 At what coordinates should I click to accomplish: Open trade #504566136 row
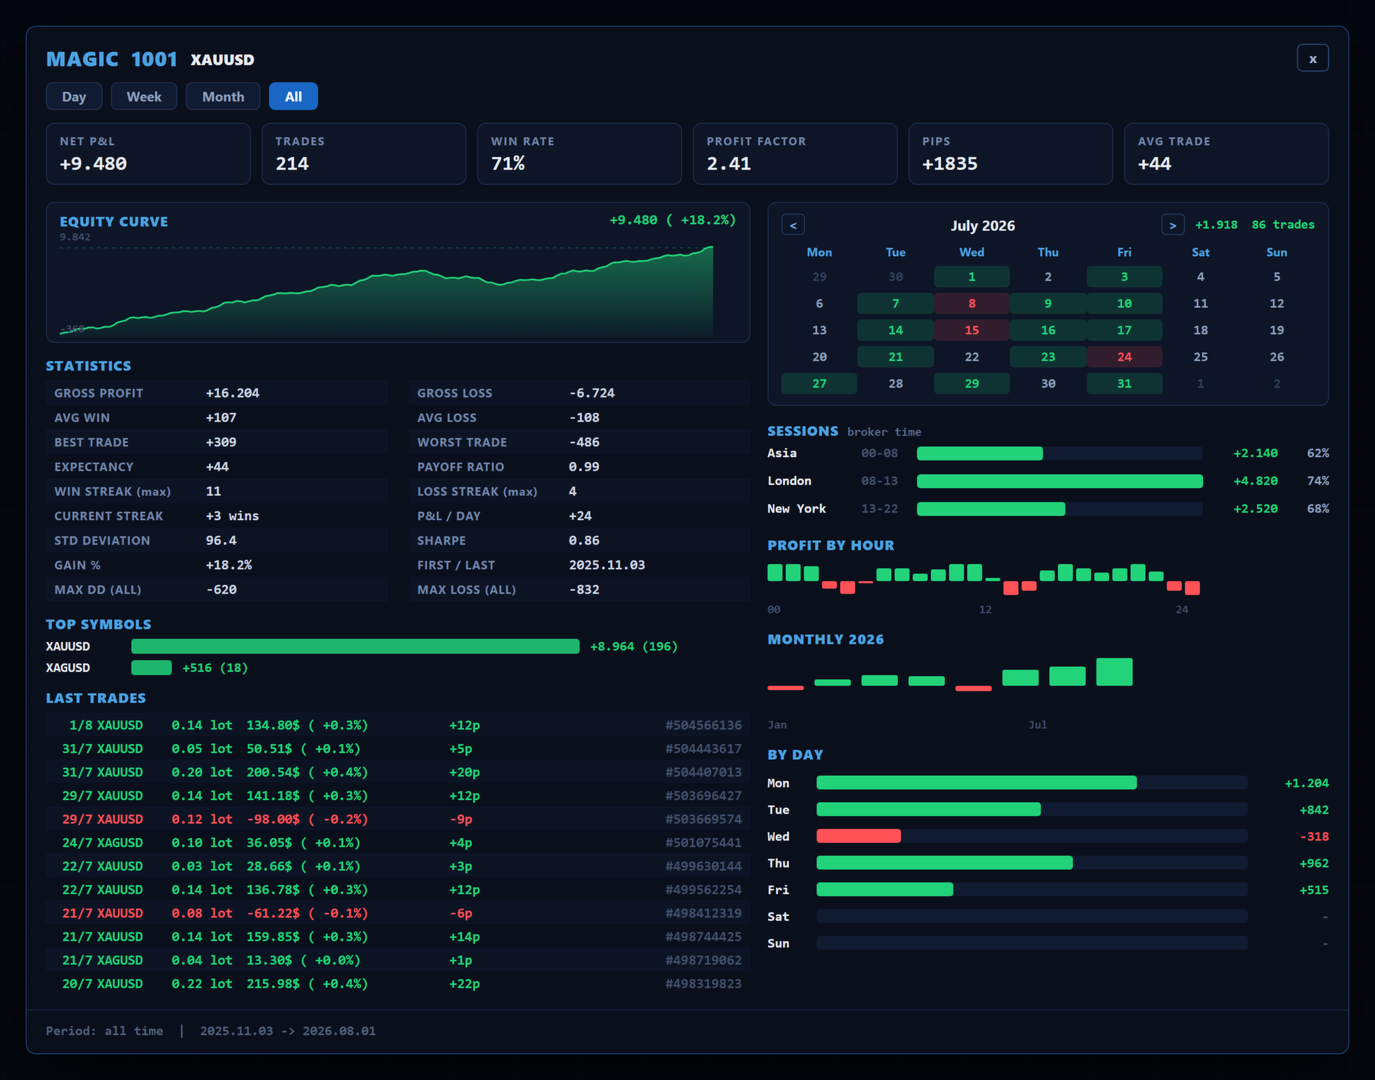pos(397,725)
